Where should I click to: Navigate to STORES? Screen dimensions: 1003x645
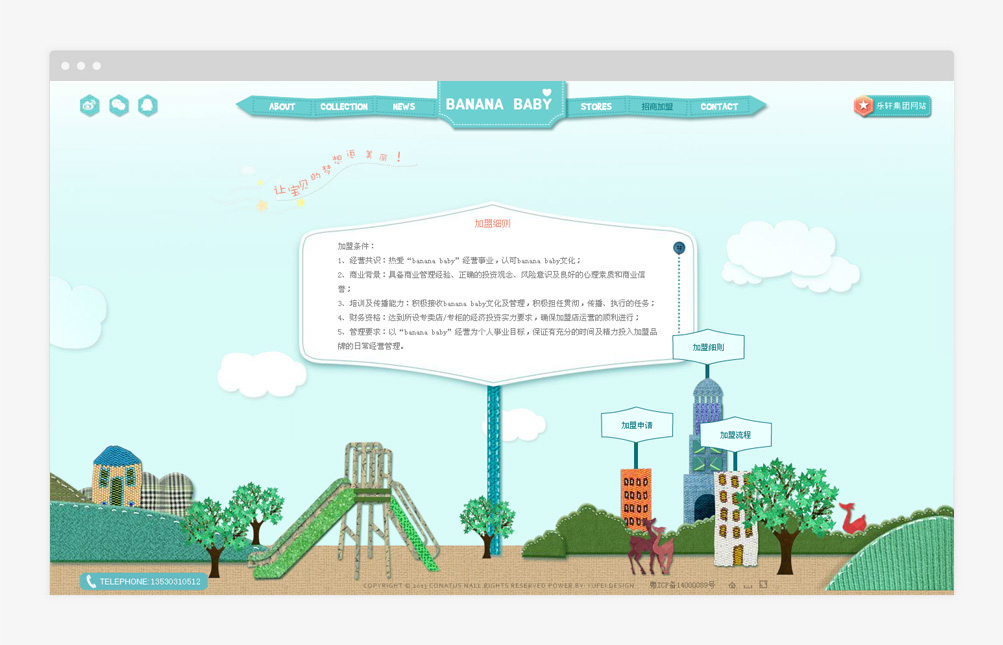click(x=596, y=107)
